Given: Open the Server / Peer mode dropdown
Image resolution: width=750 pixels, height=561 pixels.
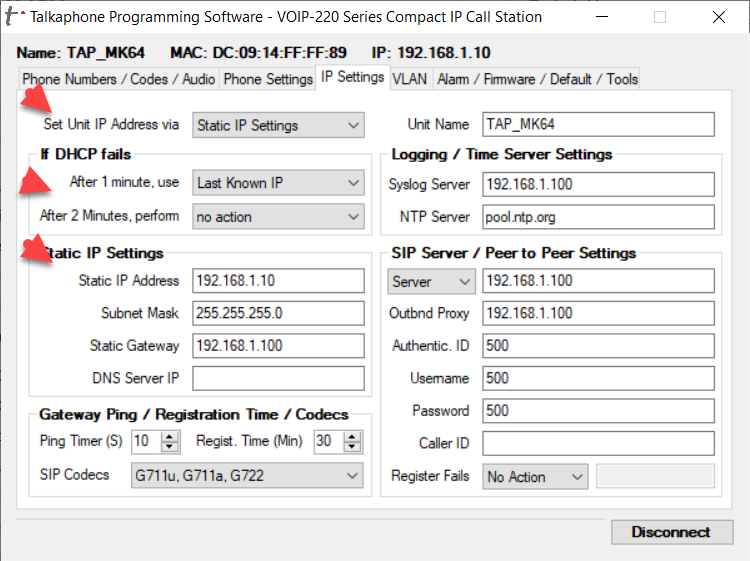Looking at the screenshot, I should (x=431, y=281).
